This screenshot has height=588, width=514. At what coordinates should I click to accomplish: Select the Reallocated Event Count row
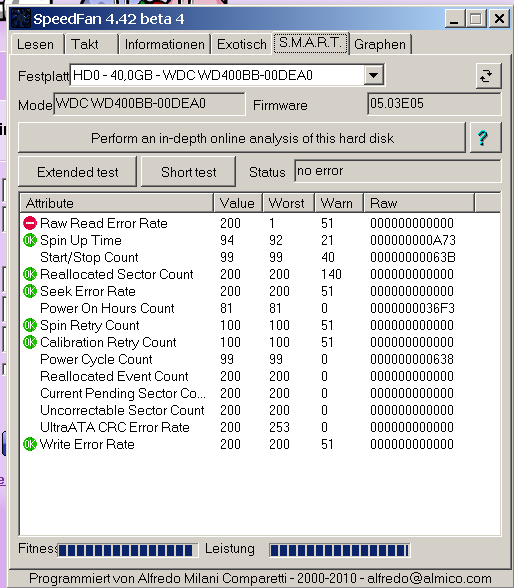pos(260,376)
